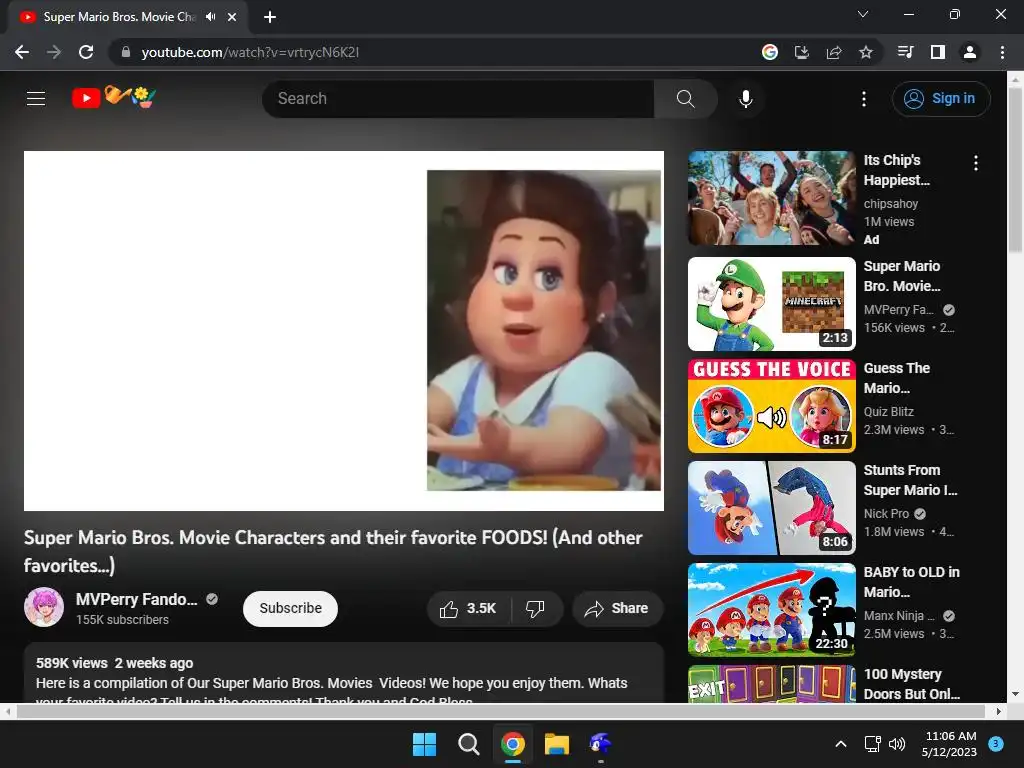
Task: Dislike the video with thumbs down
Action: point(536,609)
